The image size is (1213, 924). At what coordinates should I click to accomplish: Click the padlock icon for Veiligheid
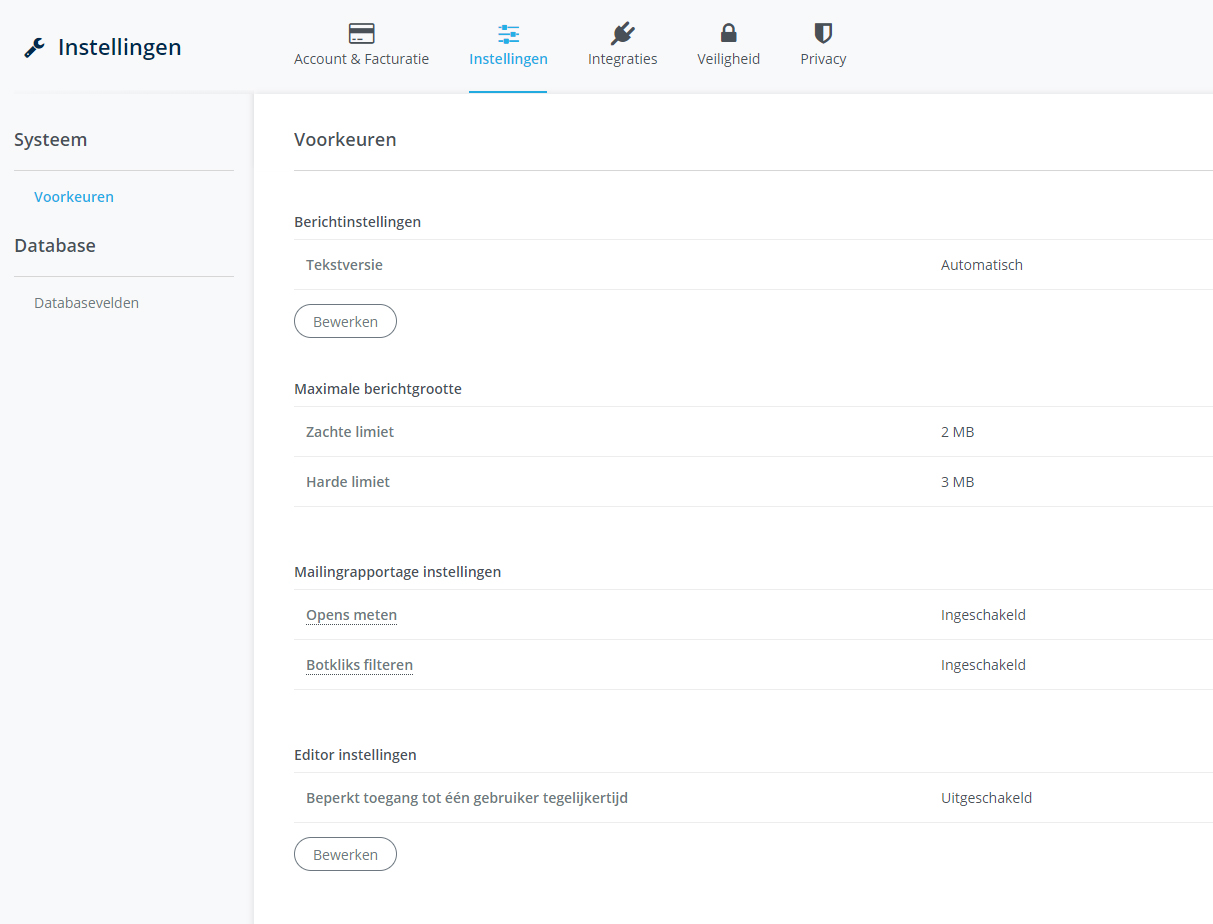(x=728, y=34)
